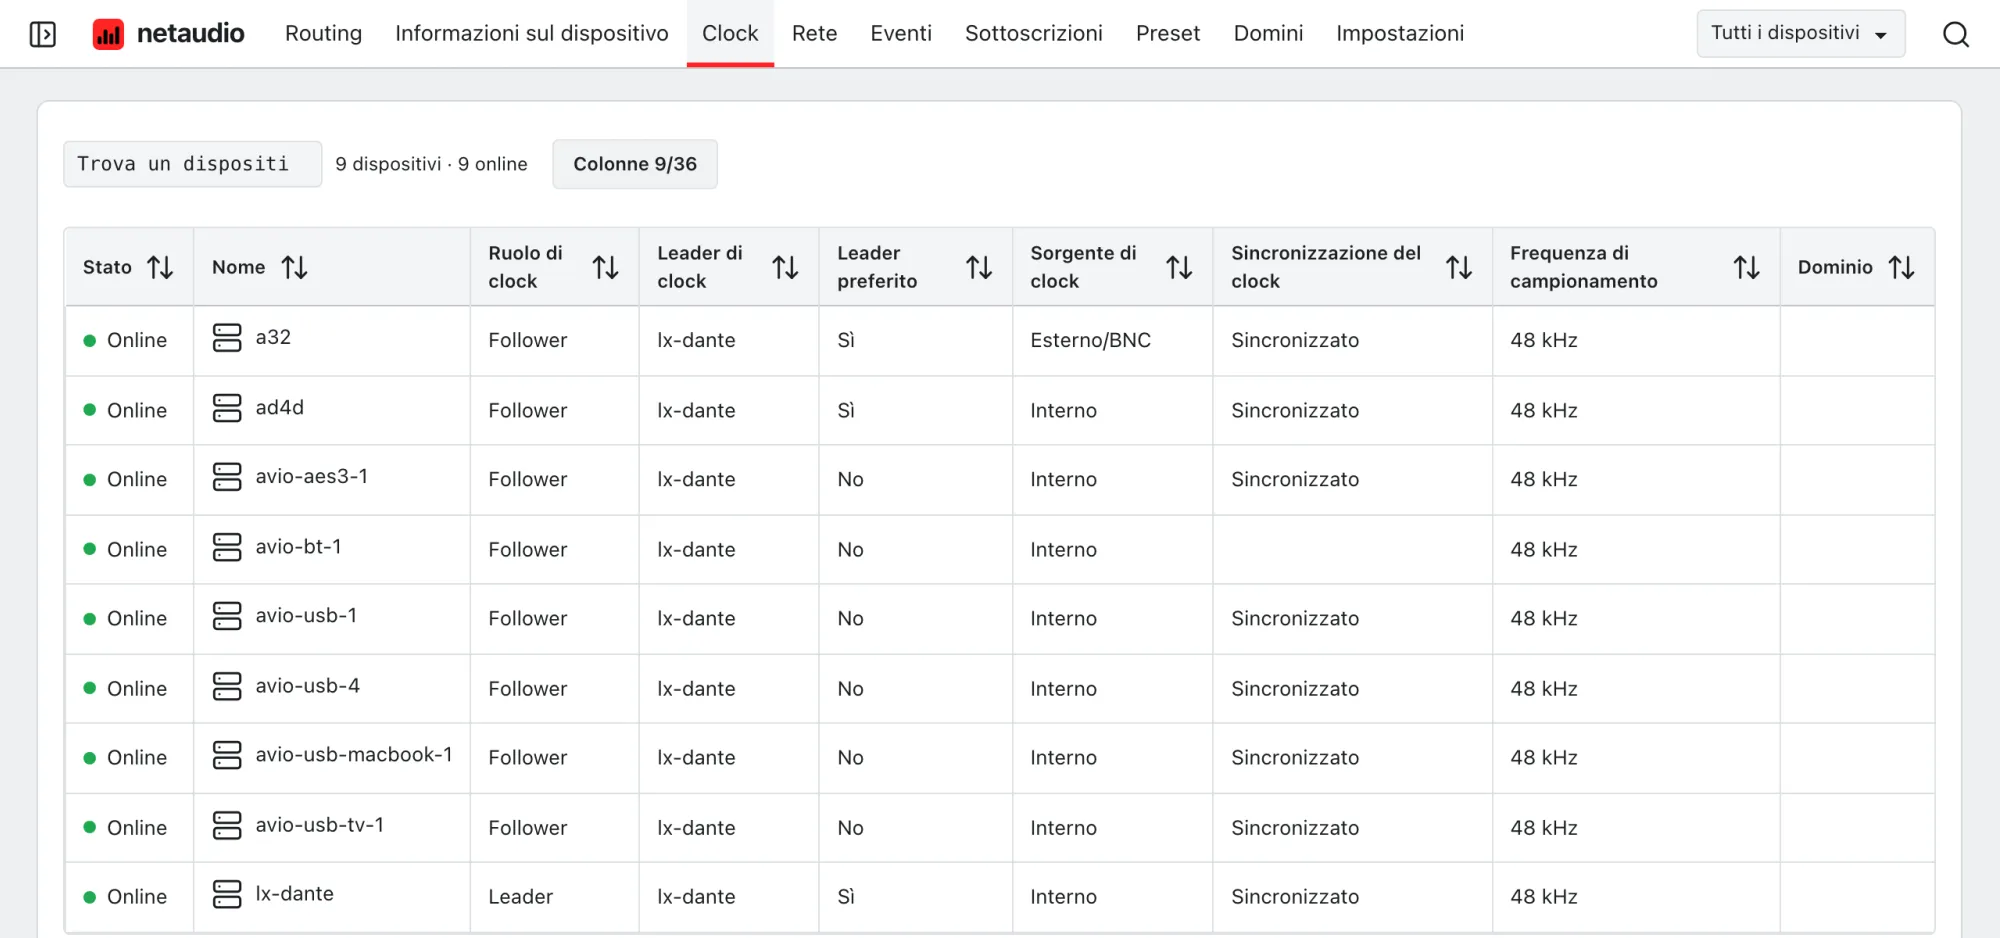2000x938 pixels.
Task: Open the search magnifier icon
Action: coord(1955,34)
